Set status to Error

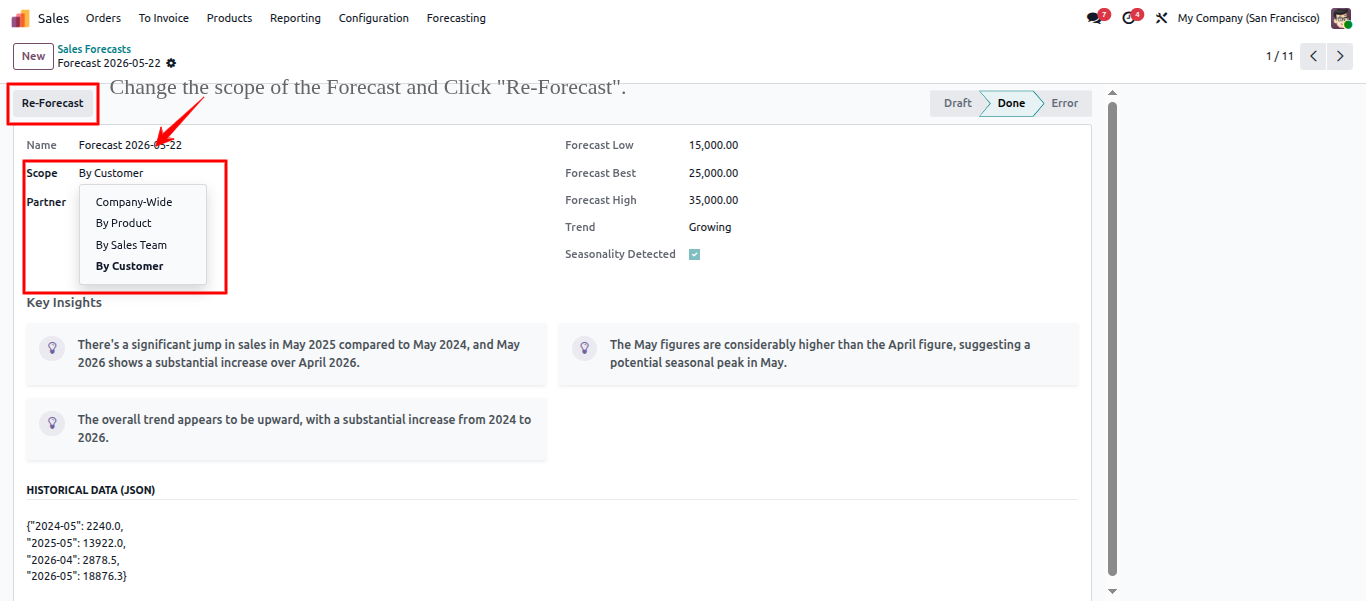tap(1064, 103)
